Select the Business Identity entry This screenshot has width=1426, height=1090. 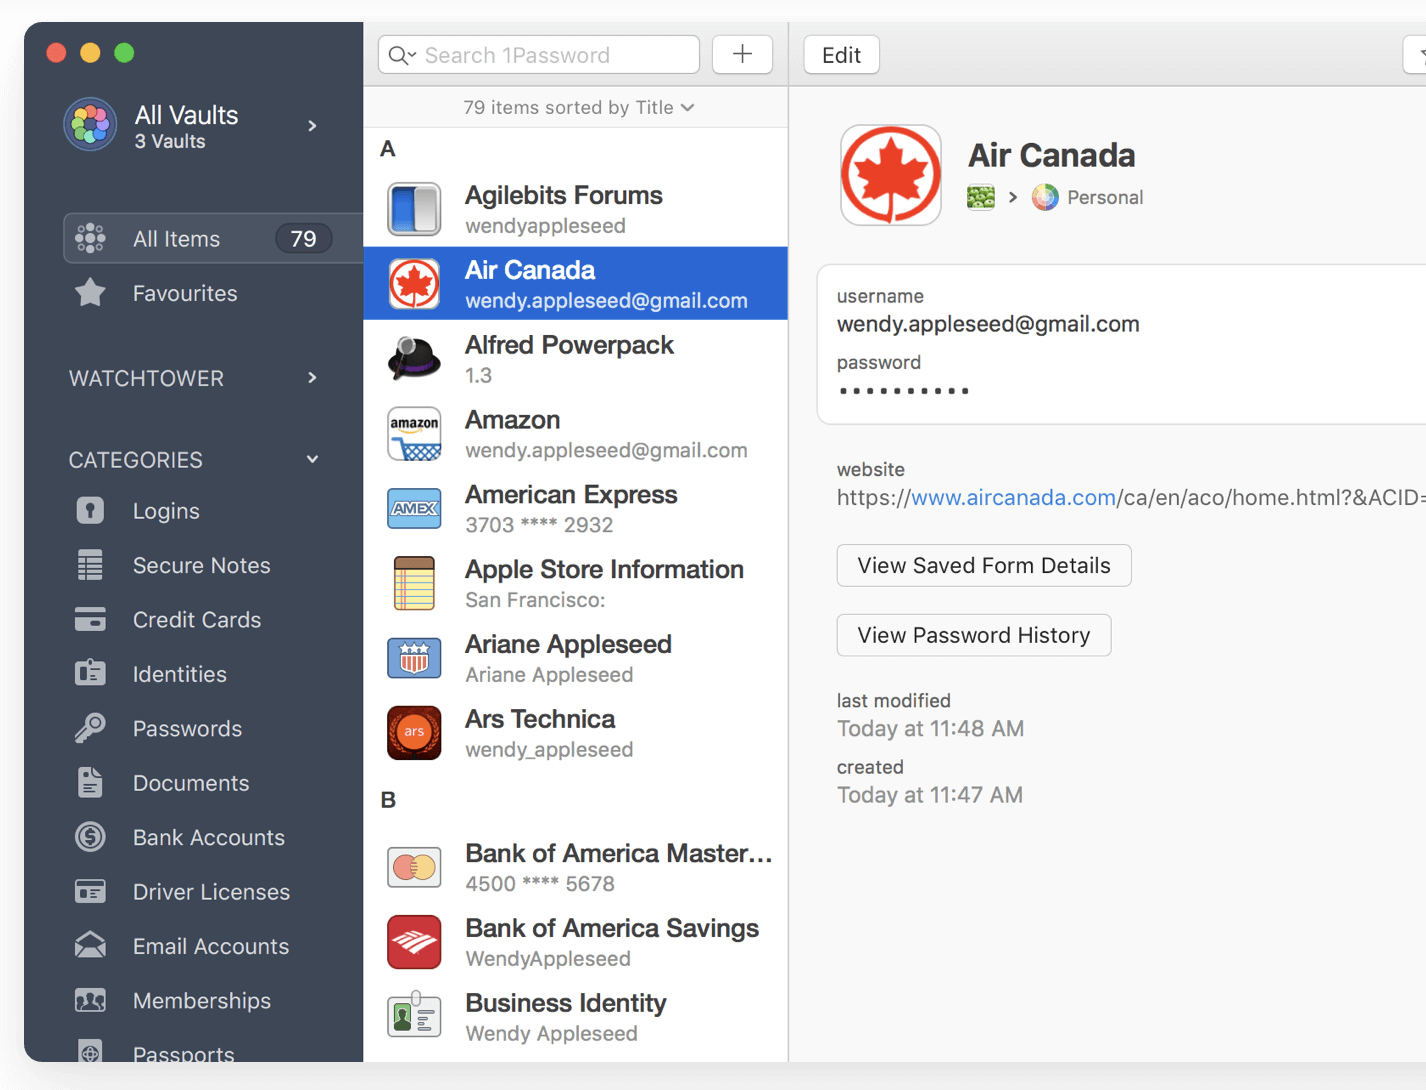click(x=576, y=1016)
